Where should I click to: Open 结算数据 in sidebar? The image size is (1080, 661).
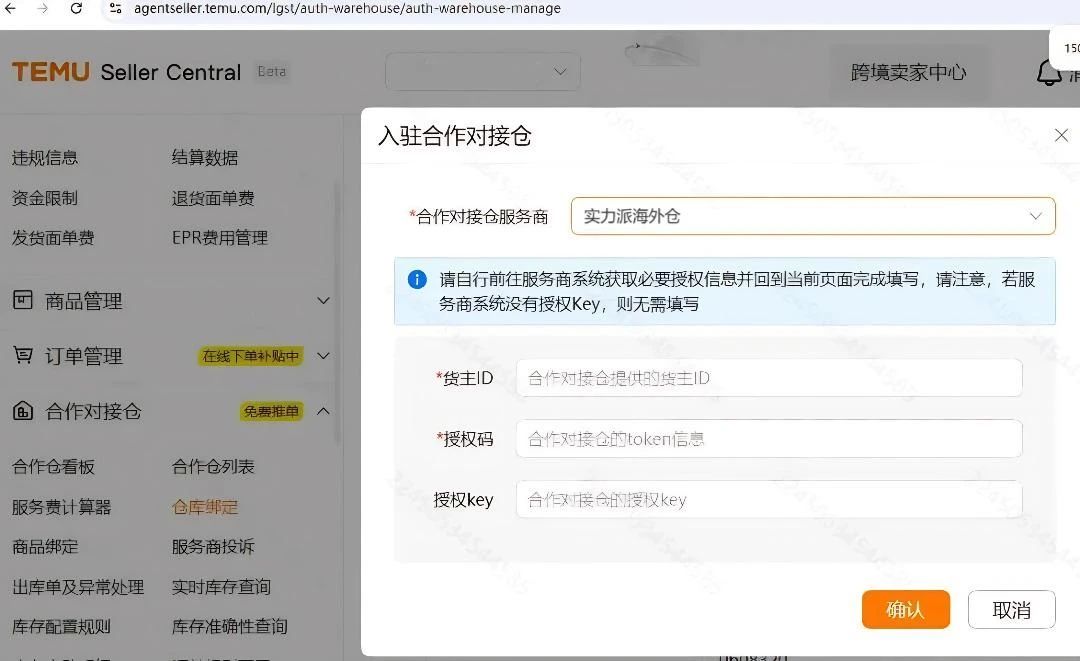[205, 158]
